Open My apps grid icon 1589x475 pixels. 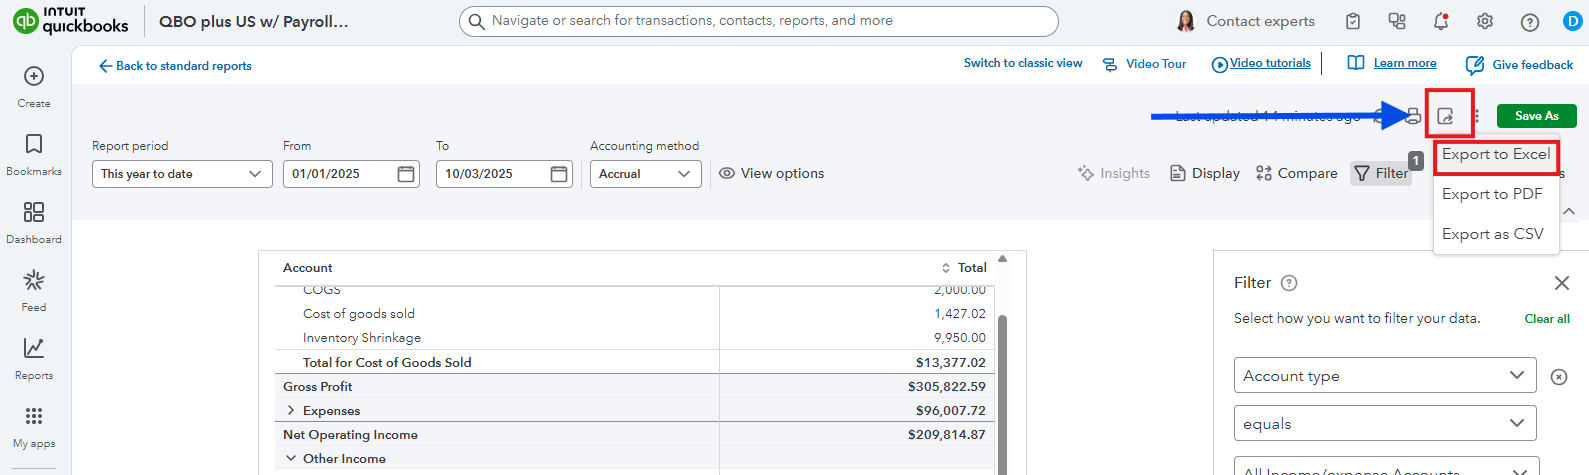(x=34, y=417)
